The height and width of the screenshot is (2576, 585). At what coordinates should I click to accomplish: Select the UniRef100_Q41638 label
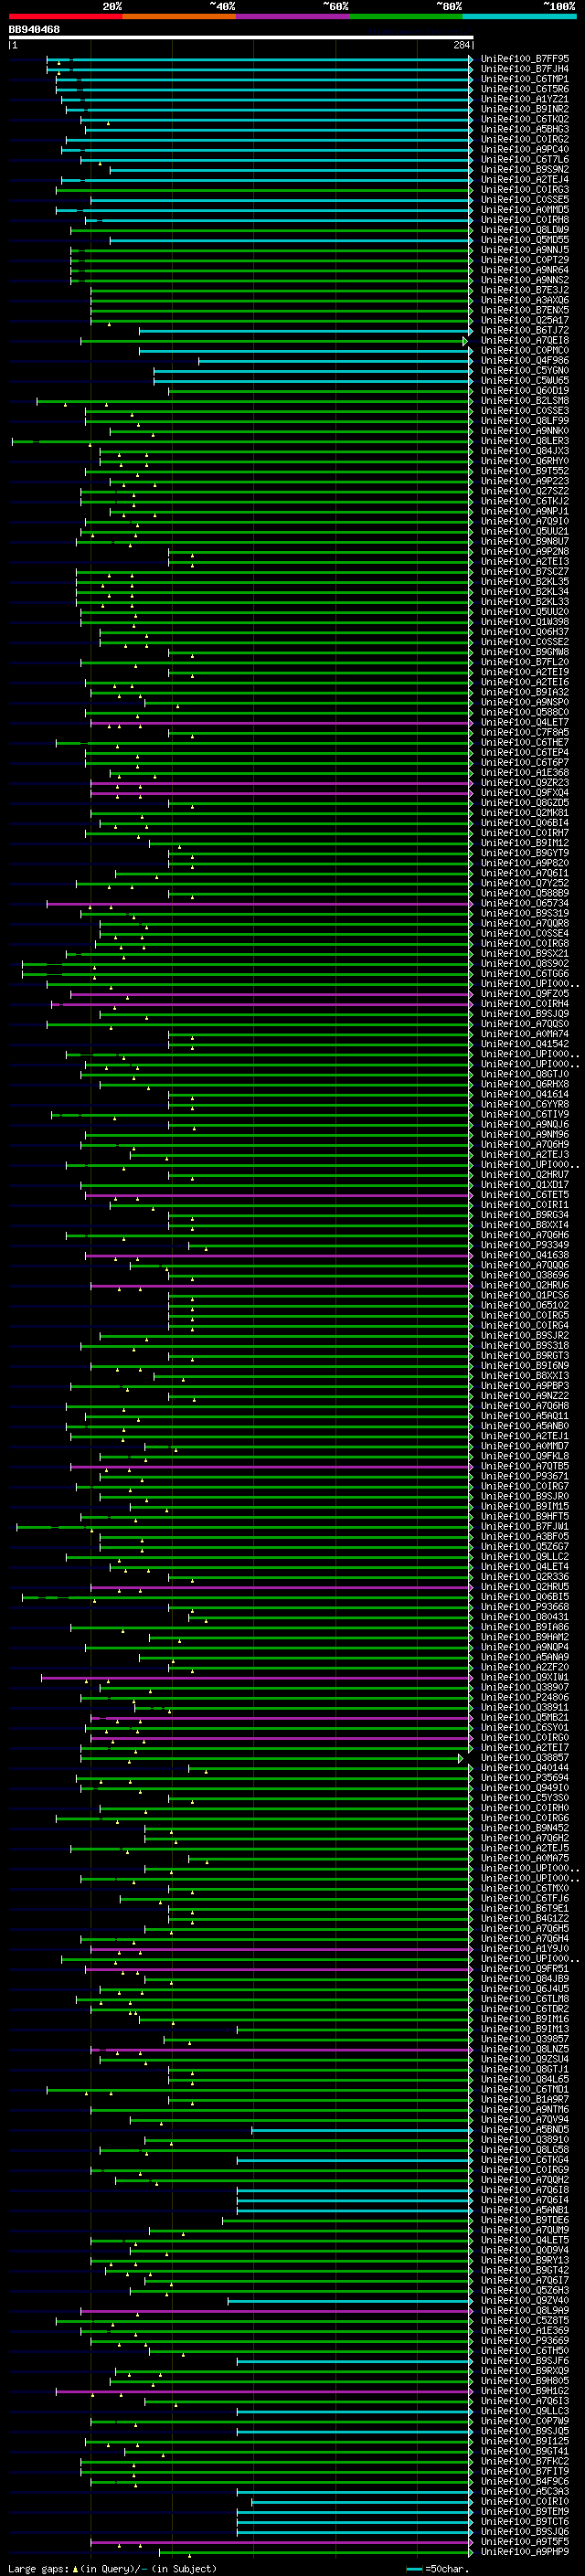tap(525, 1255)
